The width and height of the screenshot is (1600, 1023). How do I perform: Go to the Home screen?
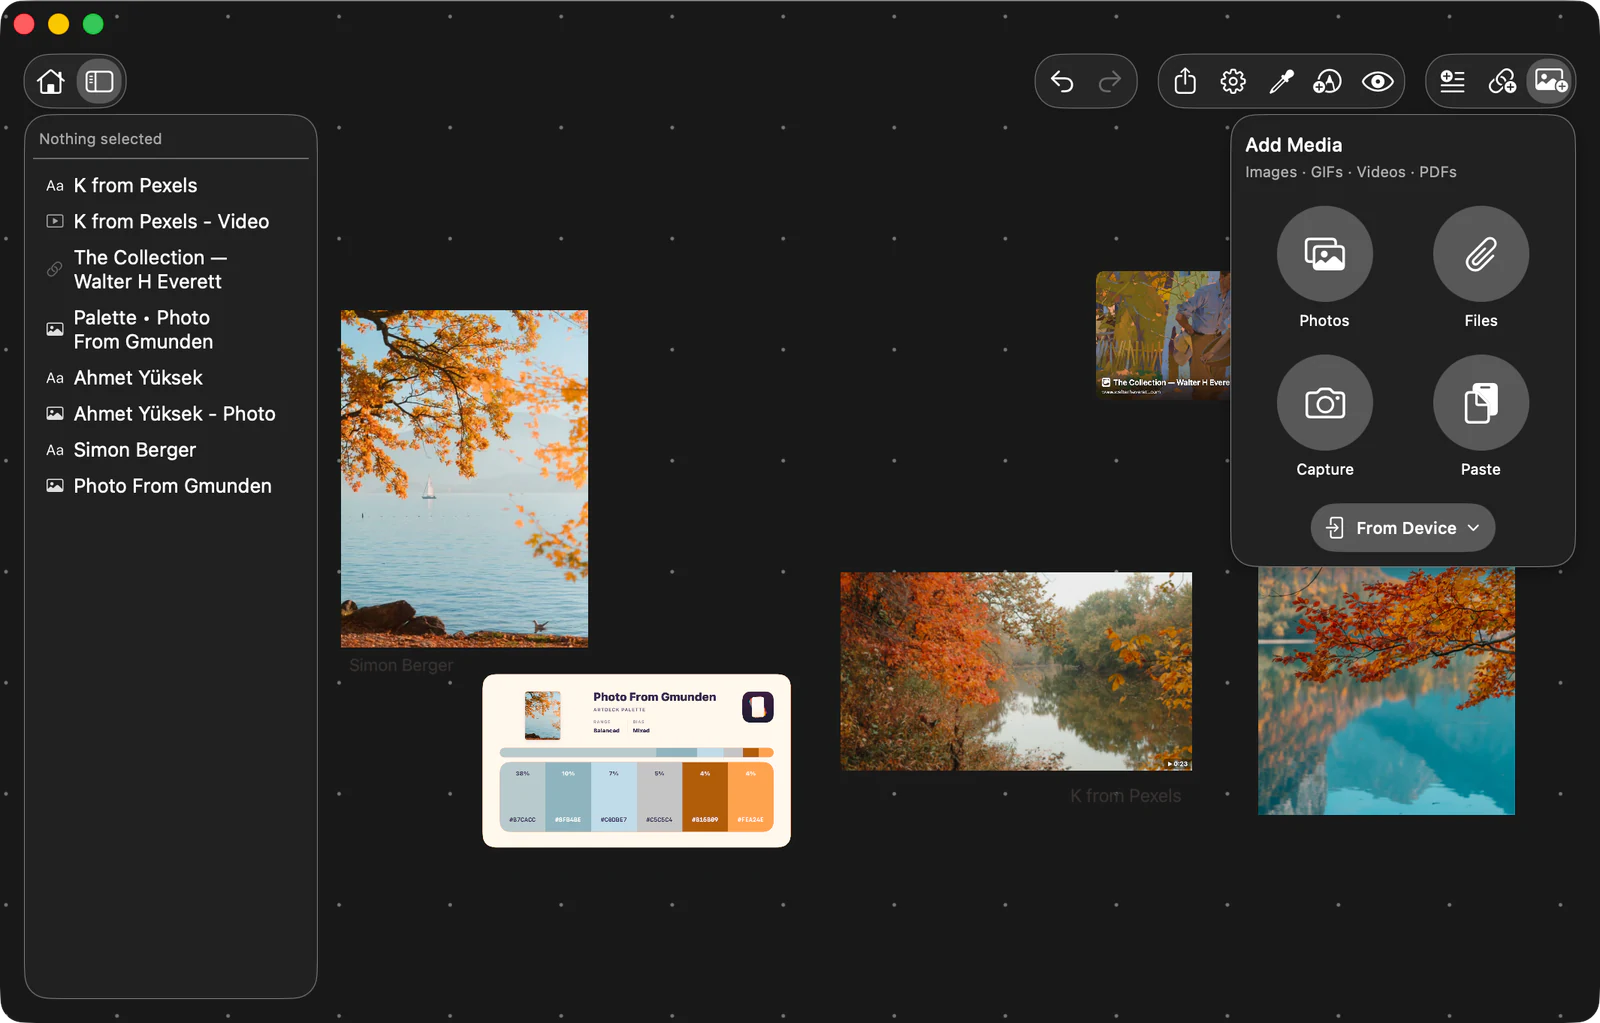click(x=51, y=81)
